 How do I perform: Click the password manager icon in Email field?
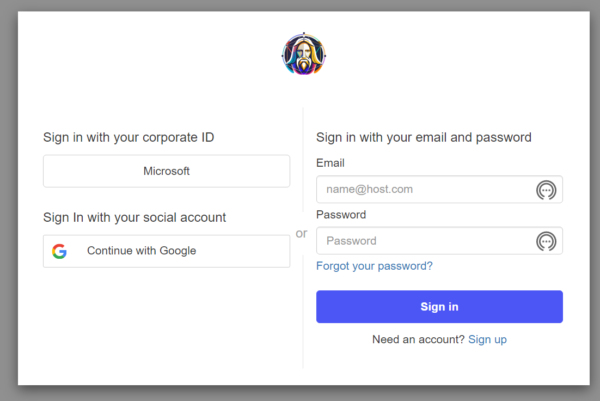(x=546, y=189)
